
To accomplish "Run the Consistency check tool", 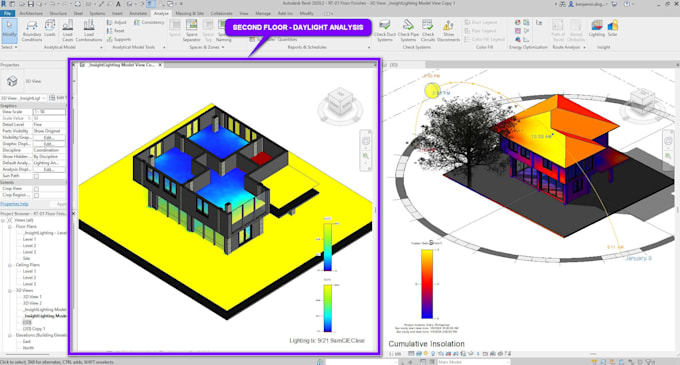I will click(149, 22).
